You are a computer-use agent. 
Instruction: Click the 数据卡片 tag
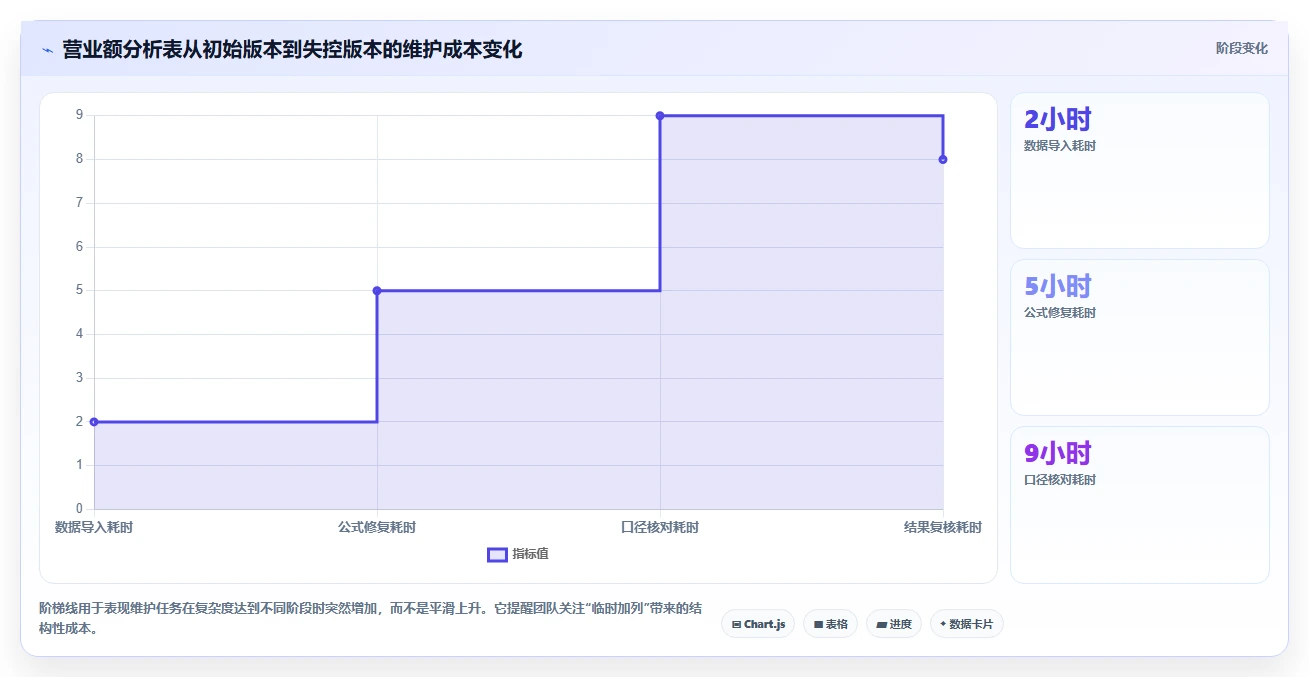pos(966,624)
